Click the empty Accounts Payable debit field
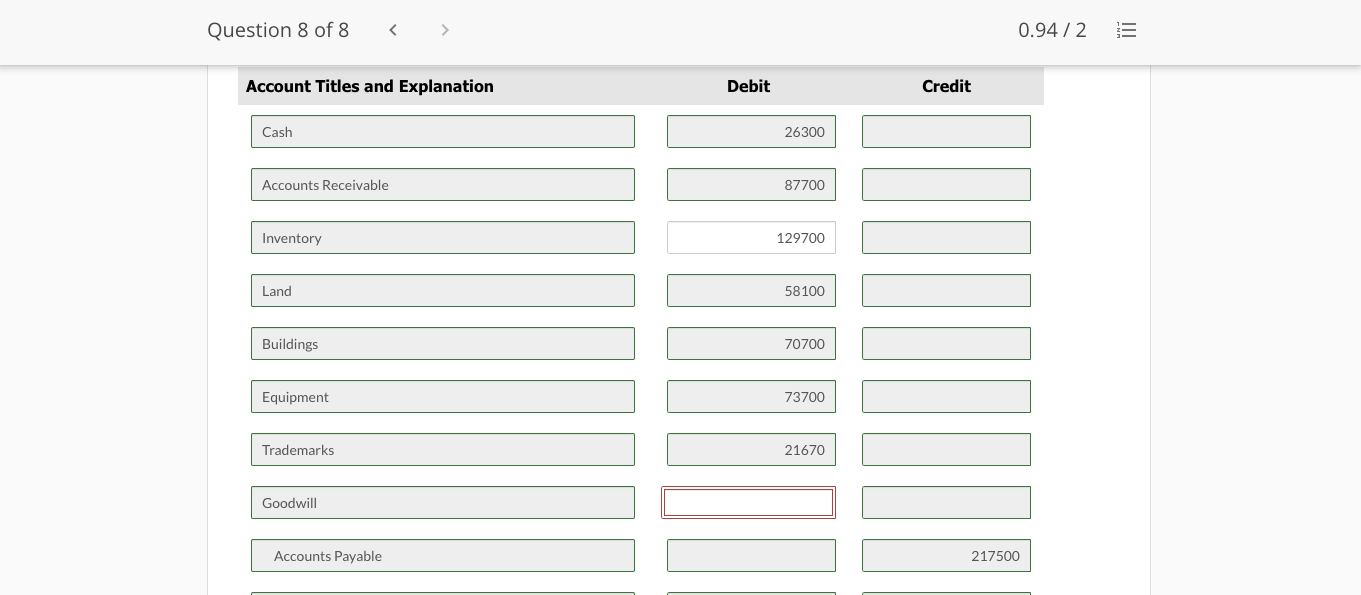The image size is (1361, 595). (751, 555)
